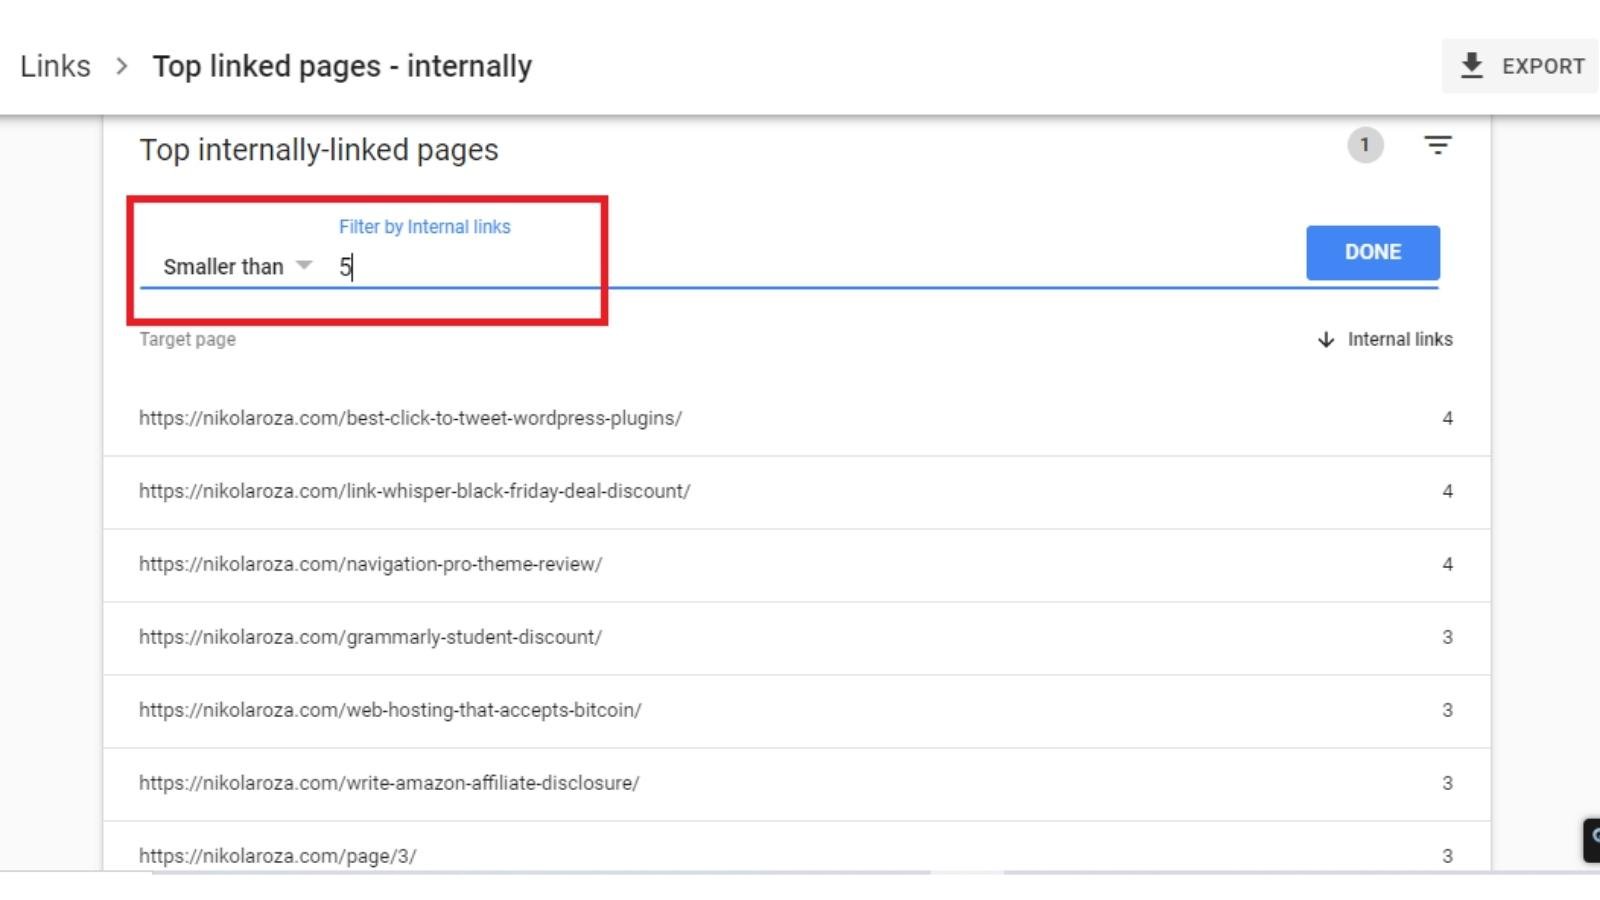Click the Export download icon
This screenshot has width=1600, height=900.
[1471, 66]
